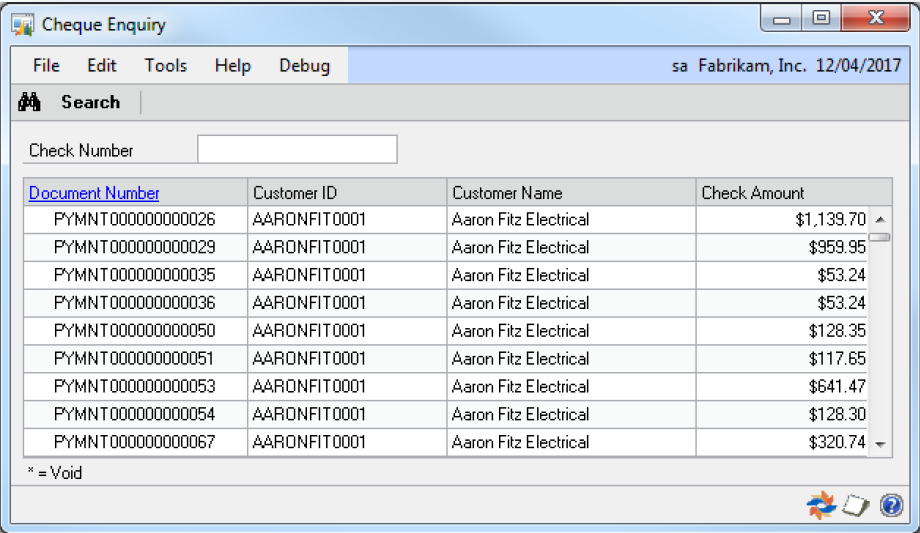This screenshot has width=920, height=533.
Task: Open the Help menu
Action: point(232,66)
